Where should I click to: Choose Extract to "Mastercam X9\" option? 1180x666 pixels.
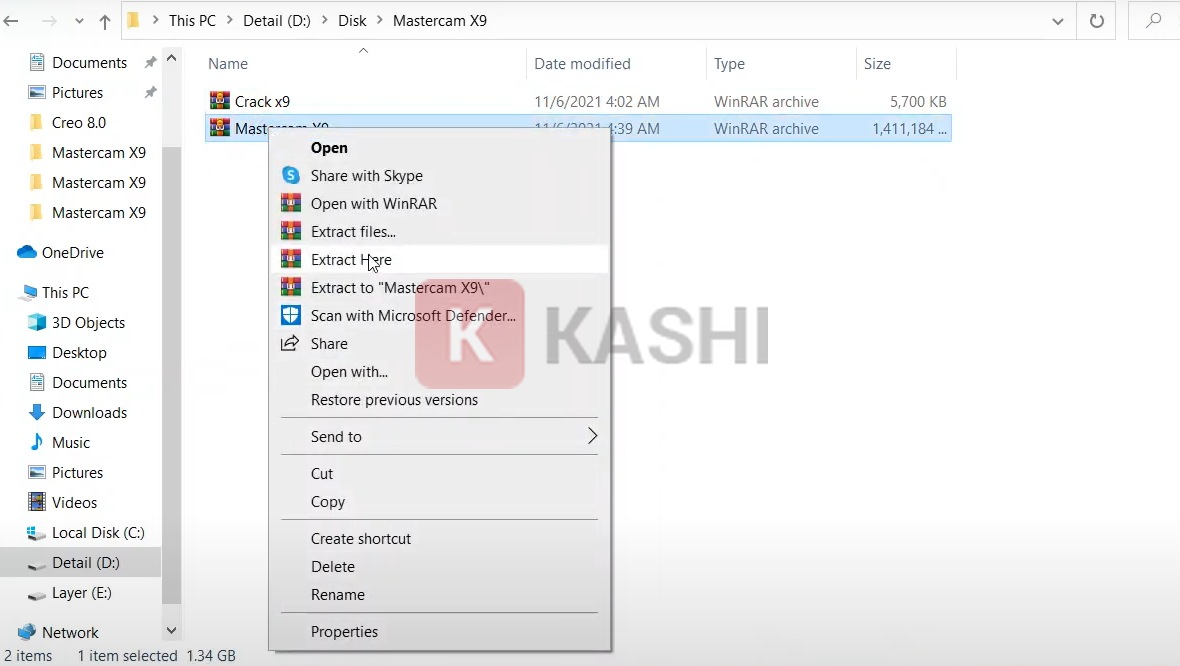pyautogui.click(x=400, y=287)
